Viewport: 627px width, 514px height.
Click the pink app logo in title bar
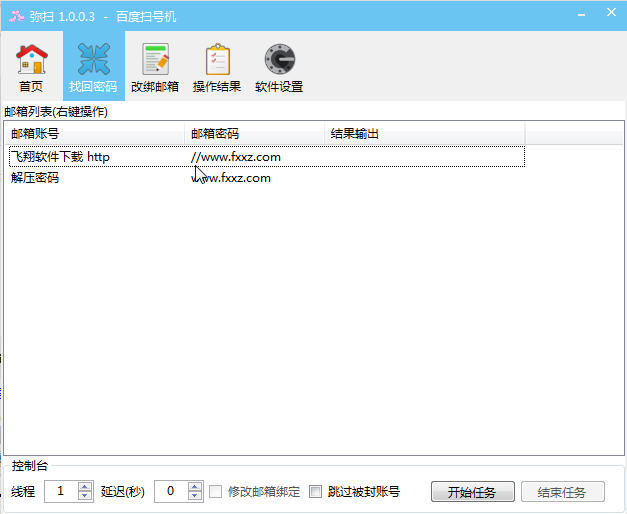[16, 16]
